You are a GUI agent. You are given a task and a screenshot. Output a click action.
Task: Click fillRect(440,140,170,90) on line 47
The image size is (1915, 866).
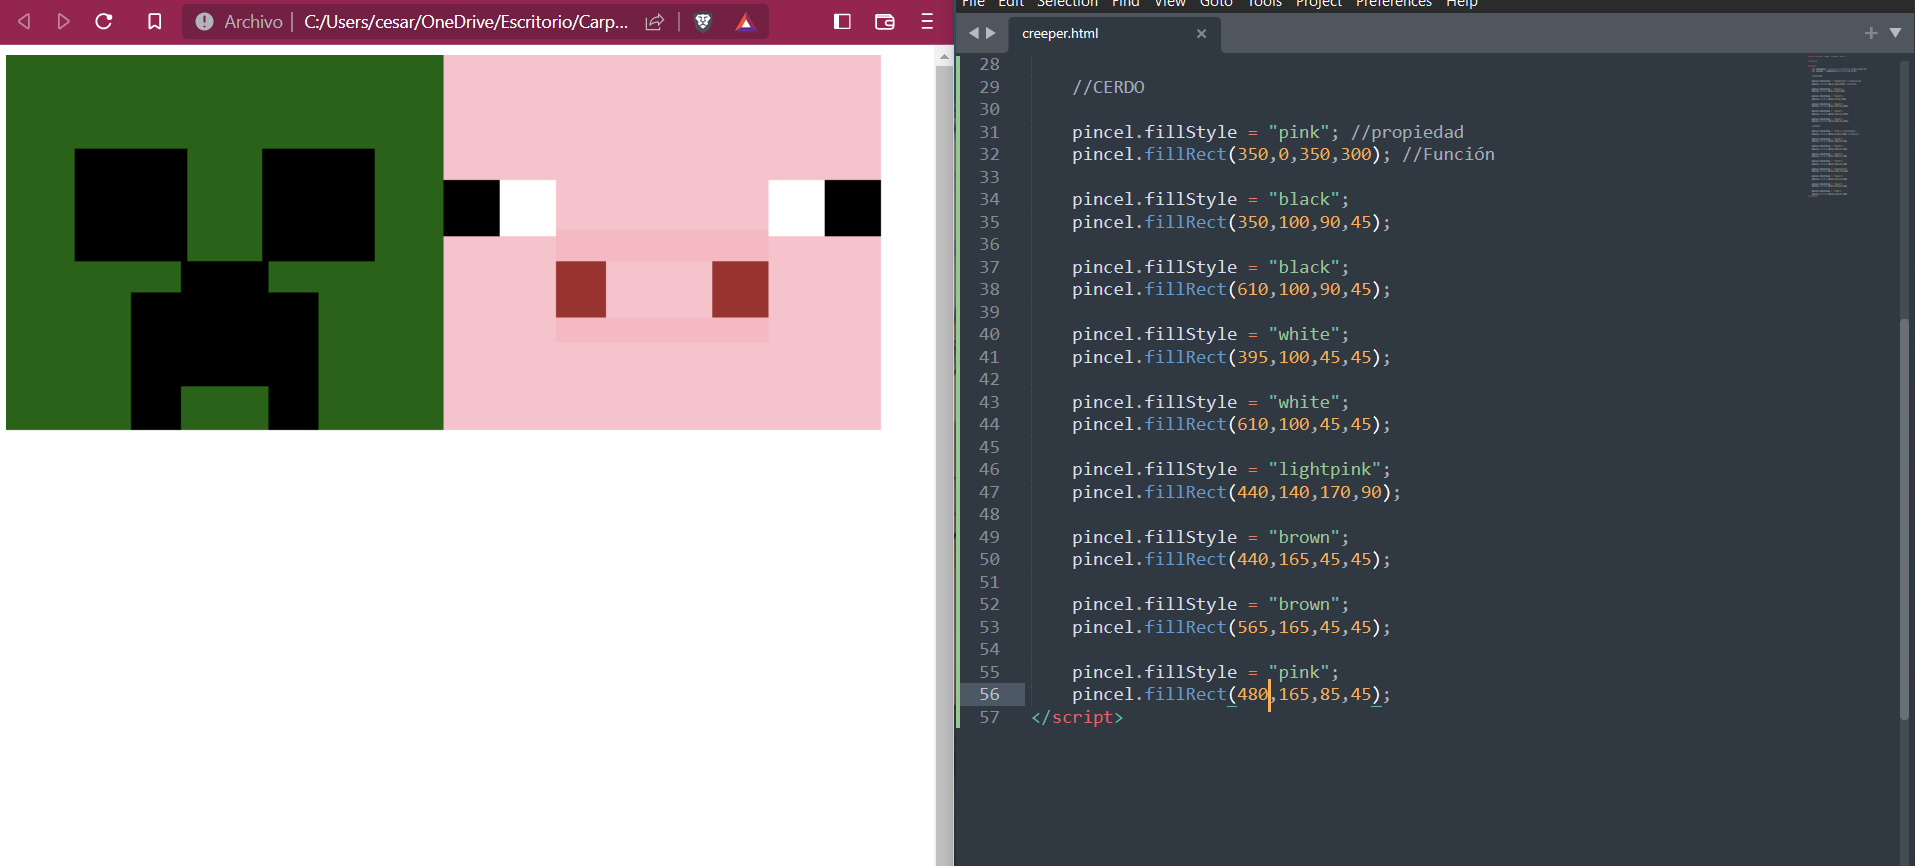1268,492
